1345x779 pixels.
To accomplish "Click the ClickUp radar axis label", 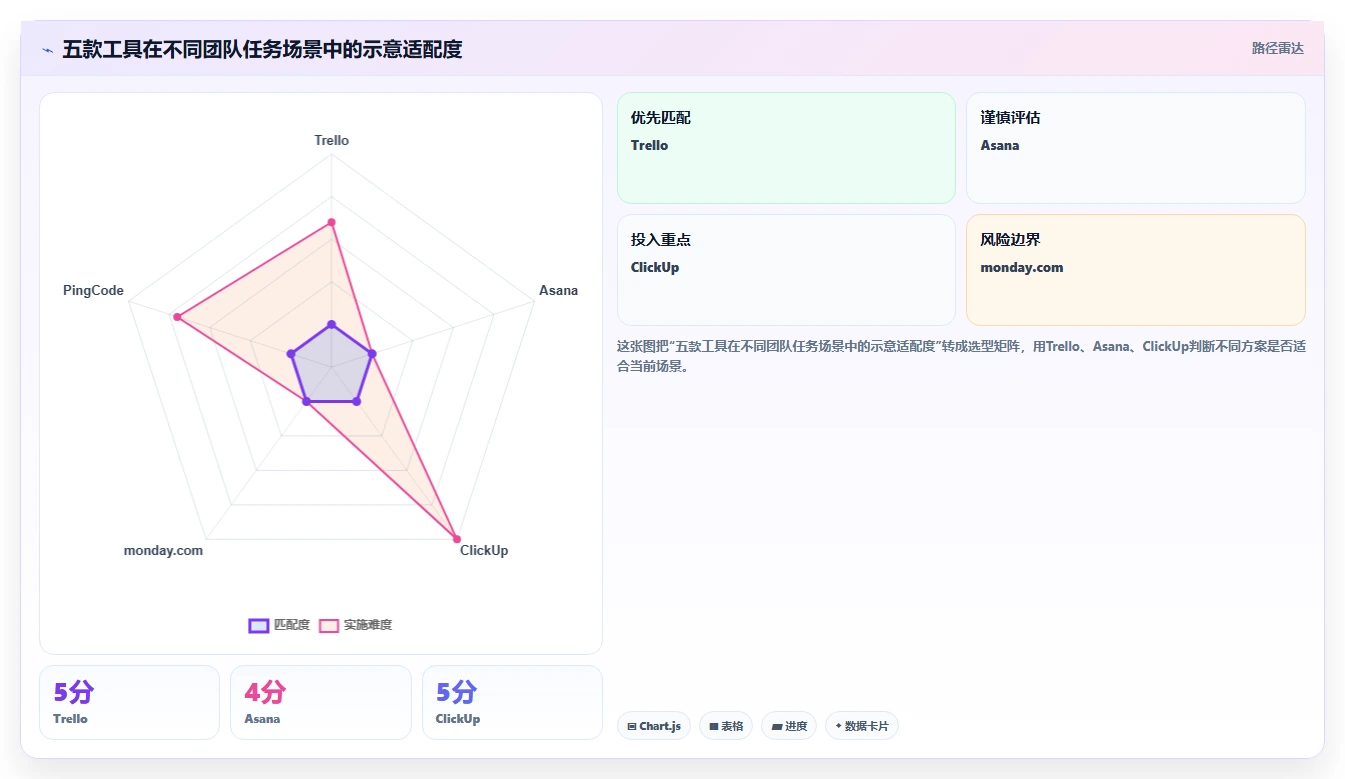I will 484,550.
